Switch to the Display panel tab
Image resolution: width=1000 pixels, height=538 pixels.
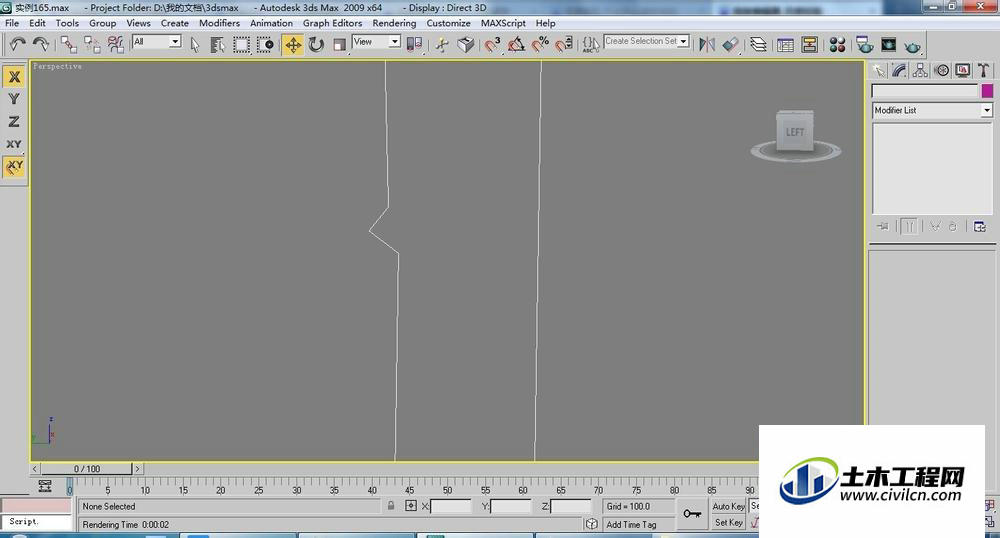[962, 70]
